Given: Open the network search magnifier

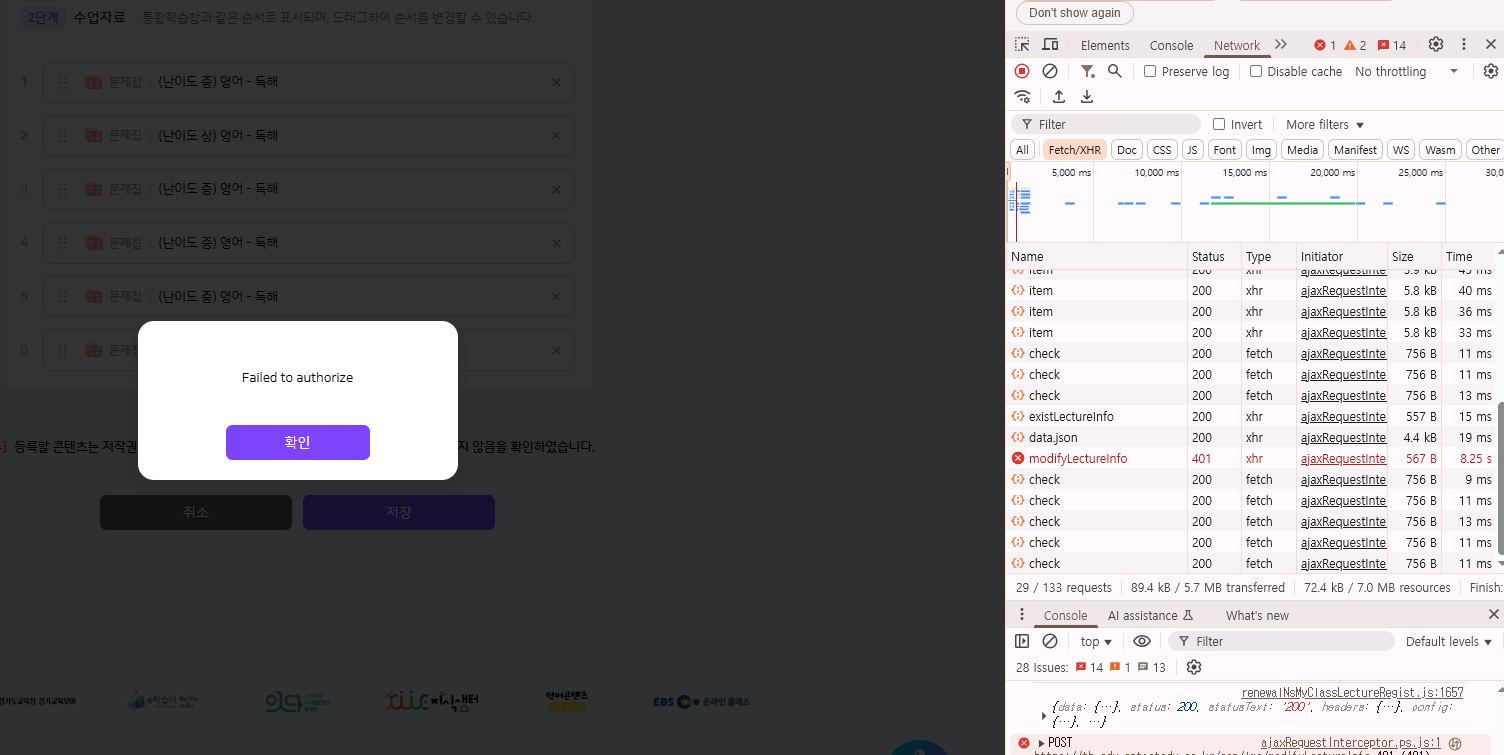Looking at the screenshot, I should [1115, 71].
